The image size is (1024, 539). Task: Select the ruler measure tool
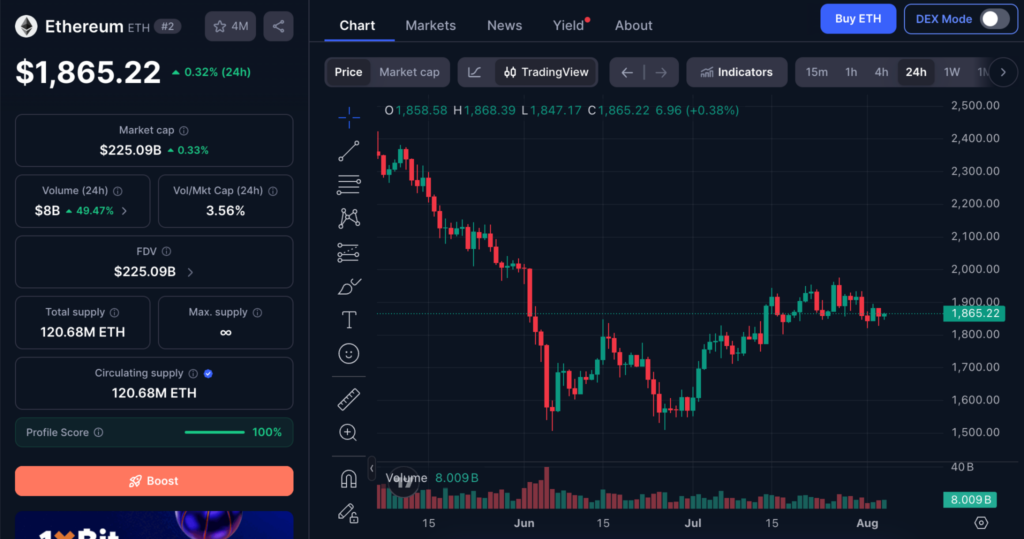[349, 399]
